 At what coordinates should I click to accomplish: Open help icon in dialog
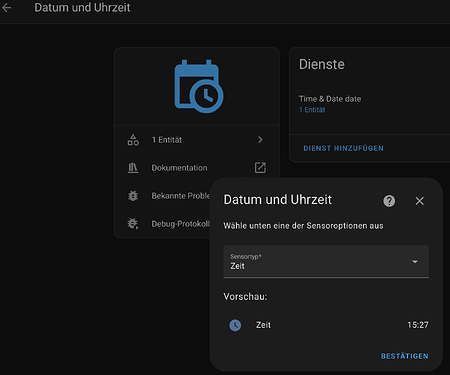click(x=389, y=201)
